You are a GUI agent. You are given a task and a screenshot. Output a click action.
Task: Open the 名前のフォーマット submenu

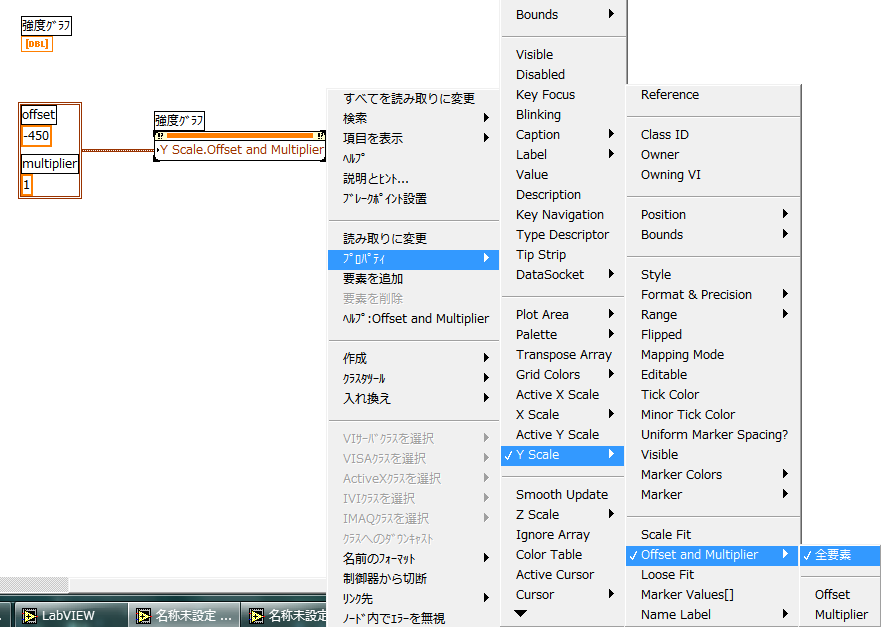[414, 558]
